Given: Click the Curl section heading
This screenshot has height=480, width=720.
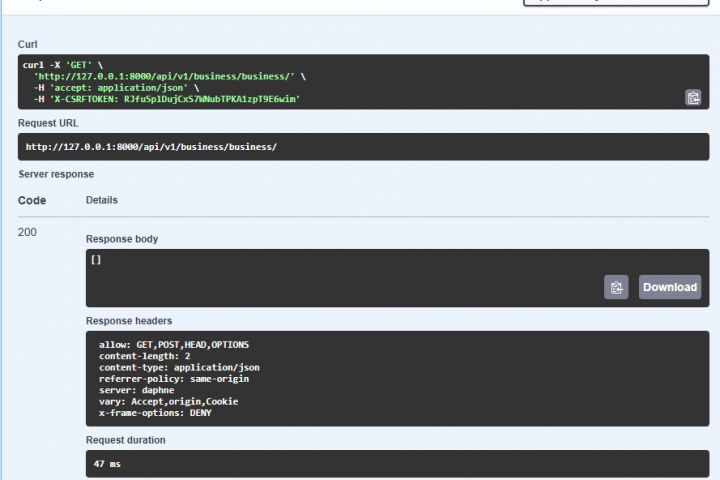Looking at the screenshot, I should coord(28,45).
